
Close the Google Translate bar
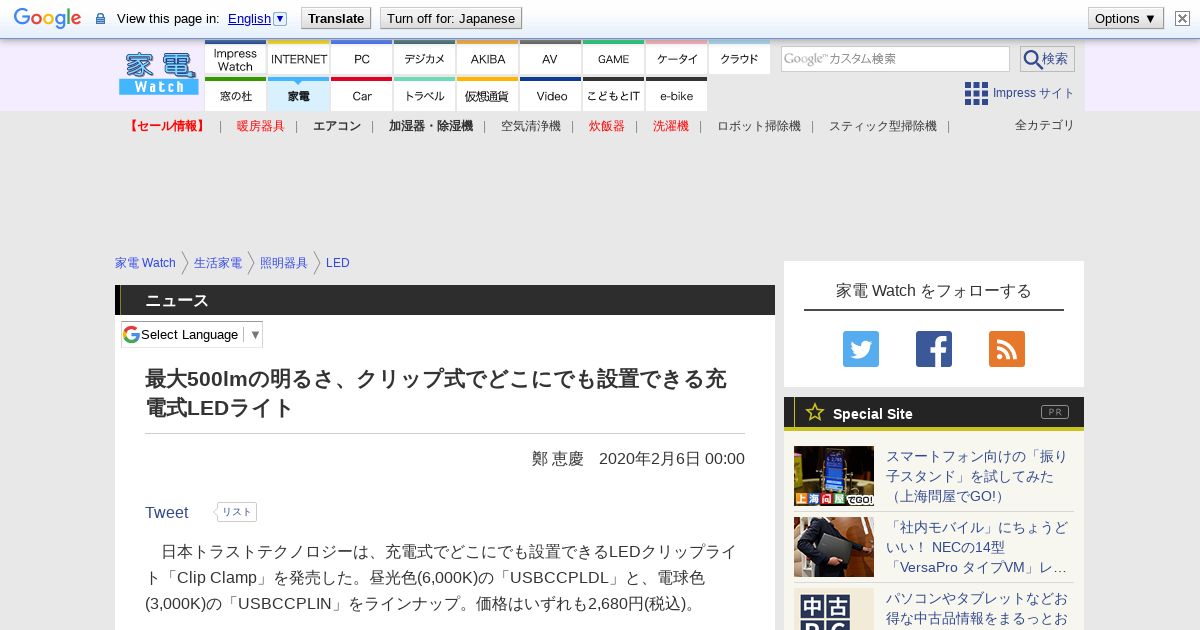pos(1182,18)
